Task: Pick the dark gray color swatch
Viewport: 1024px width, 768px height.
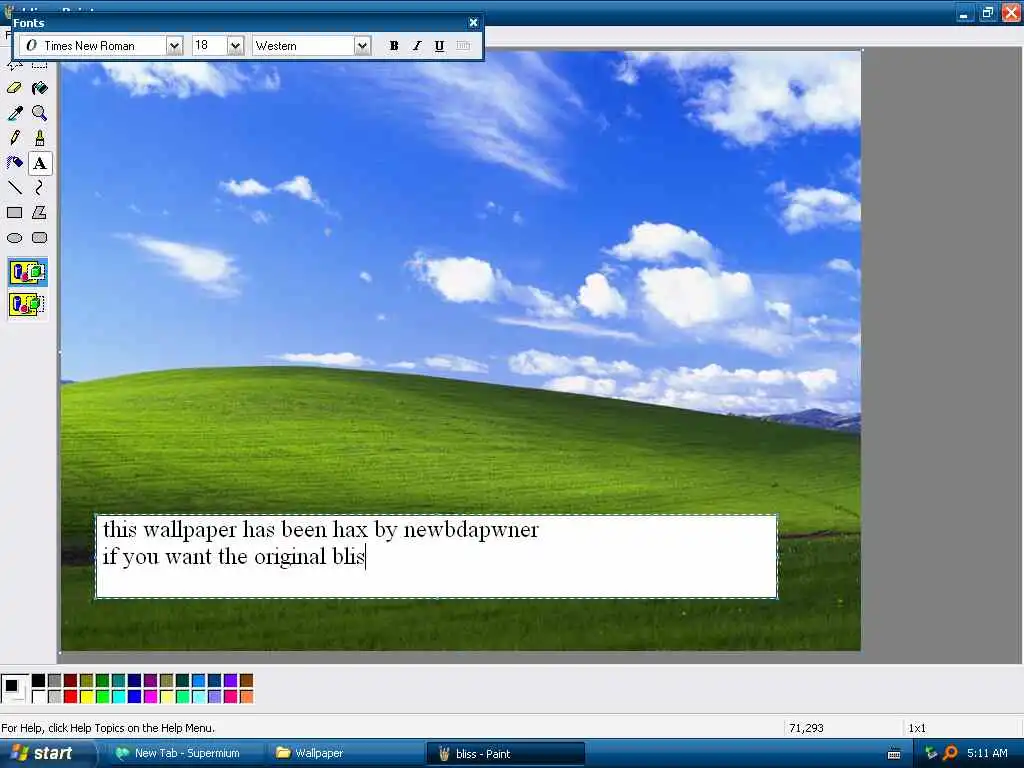Action: 54,681
